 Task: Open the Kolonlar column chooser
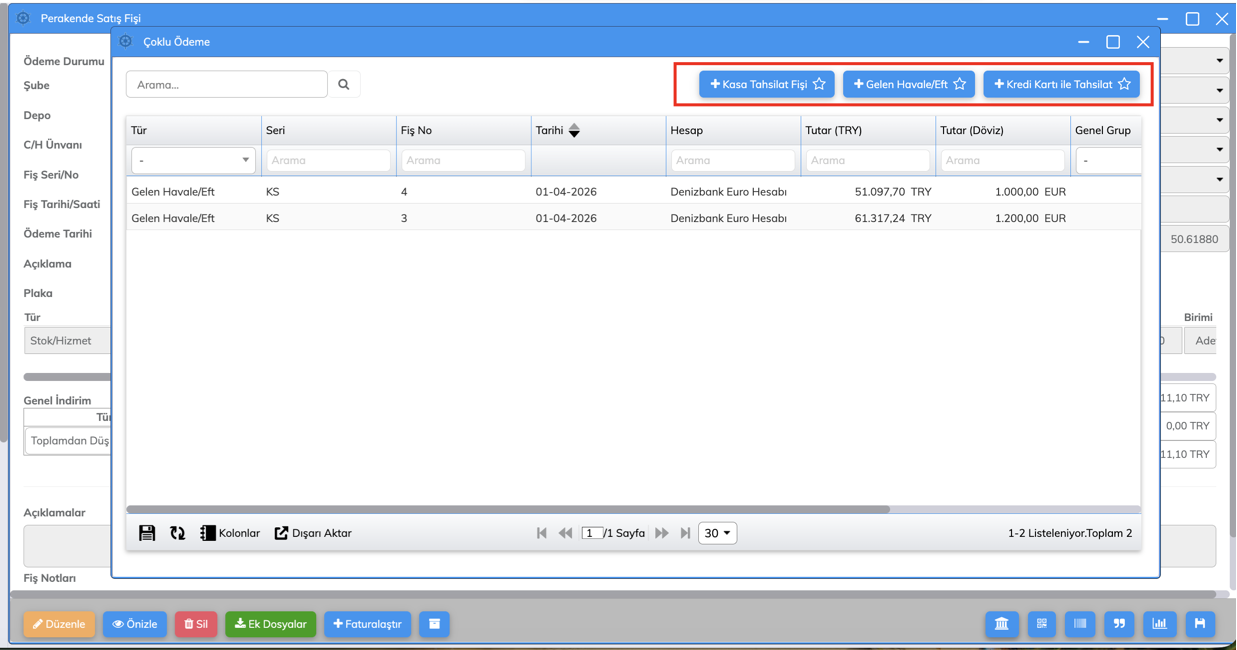tap(230, 533)
